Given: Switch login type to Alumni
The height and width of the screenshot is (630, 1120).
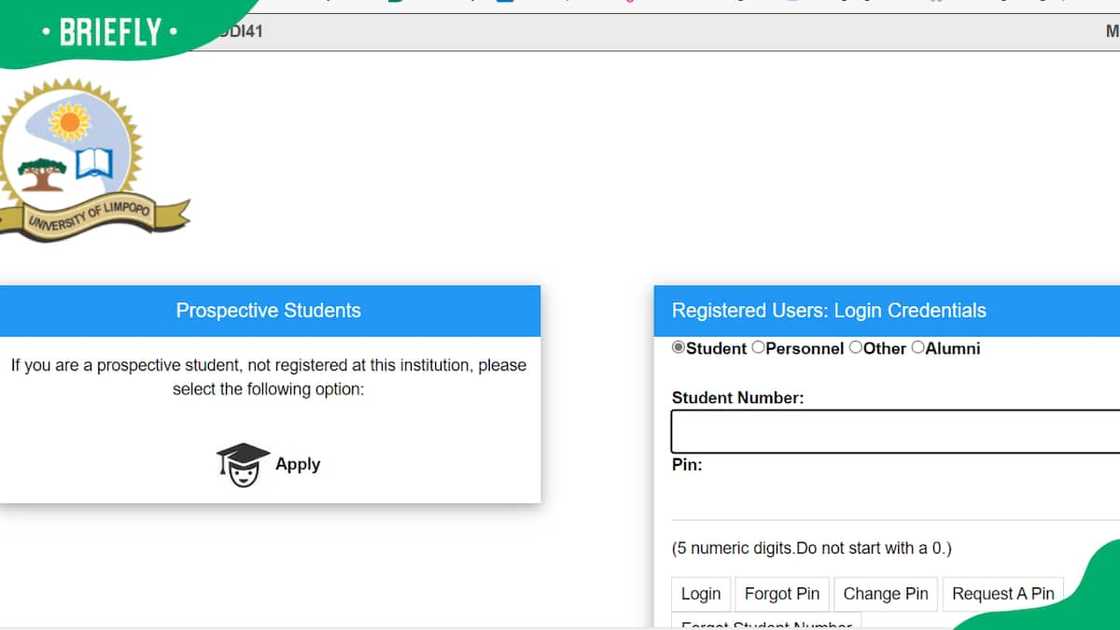Looking at the screenshot, I should pos(918,348).
